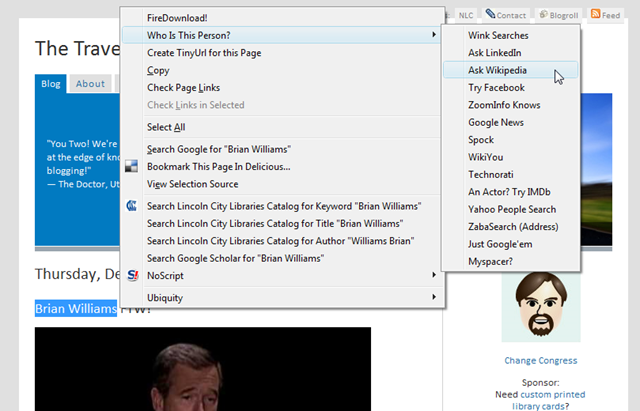
Task: Select An Actor? Try IMDb entry
Action: pyautogui.click(x=510, y=192)
